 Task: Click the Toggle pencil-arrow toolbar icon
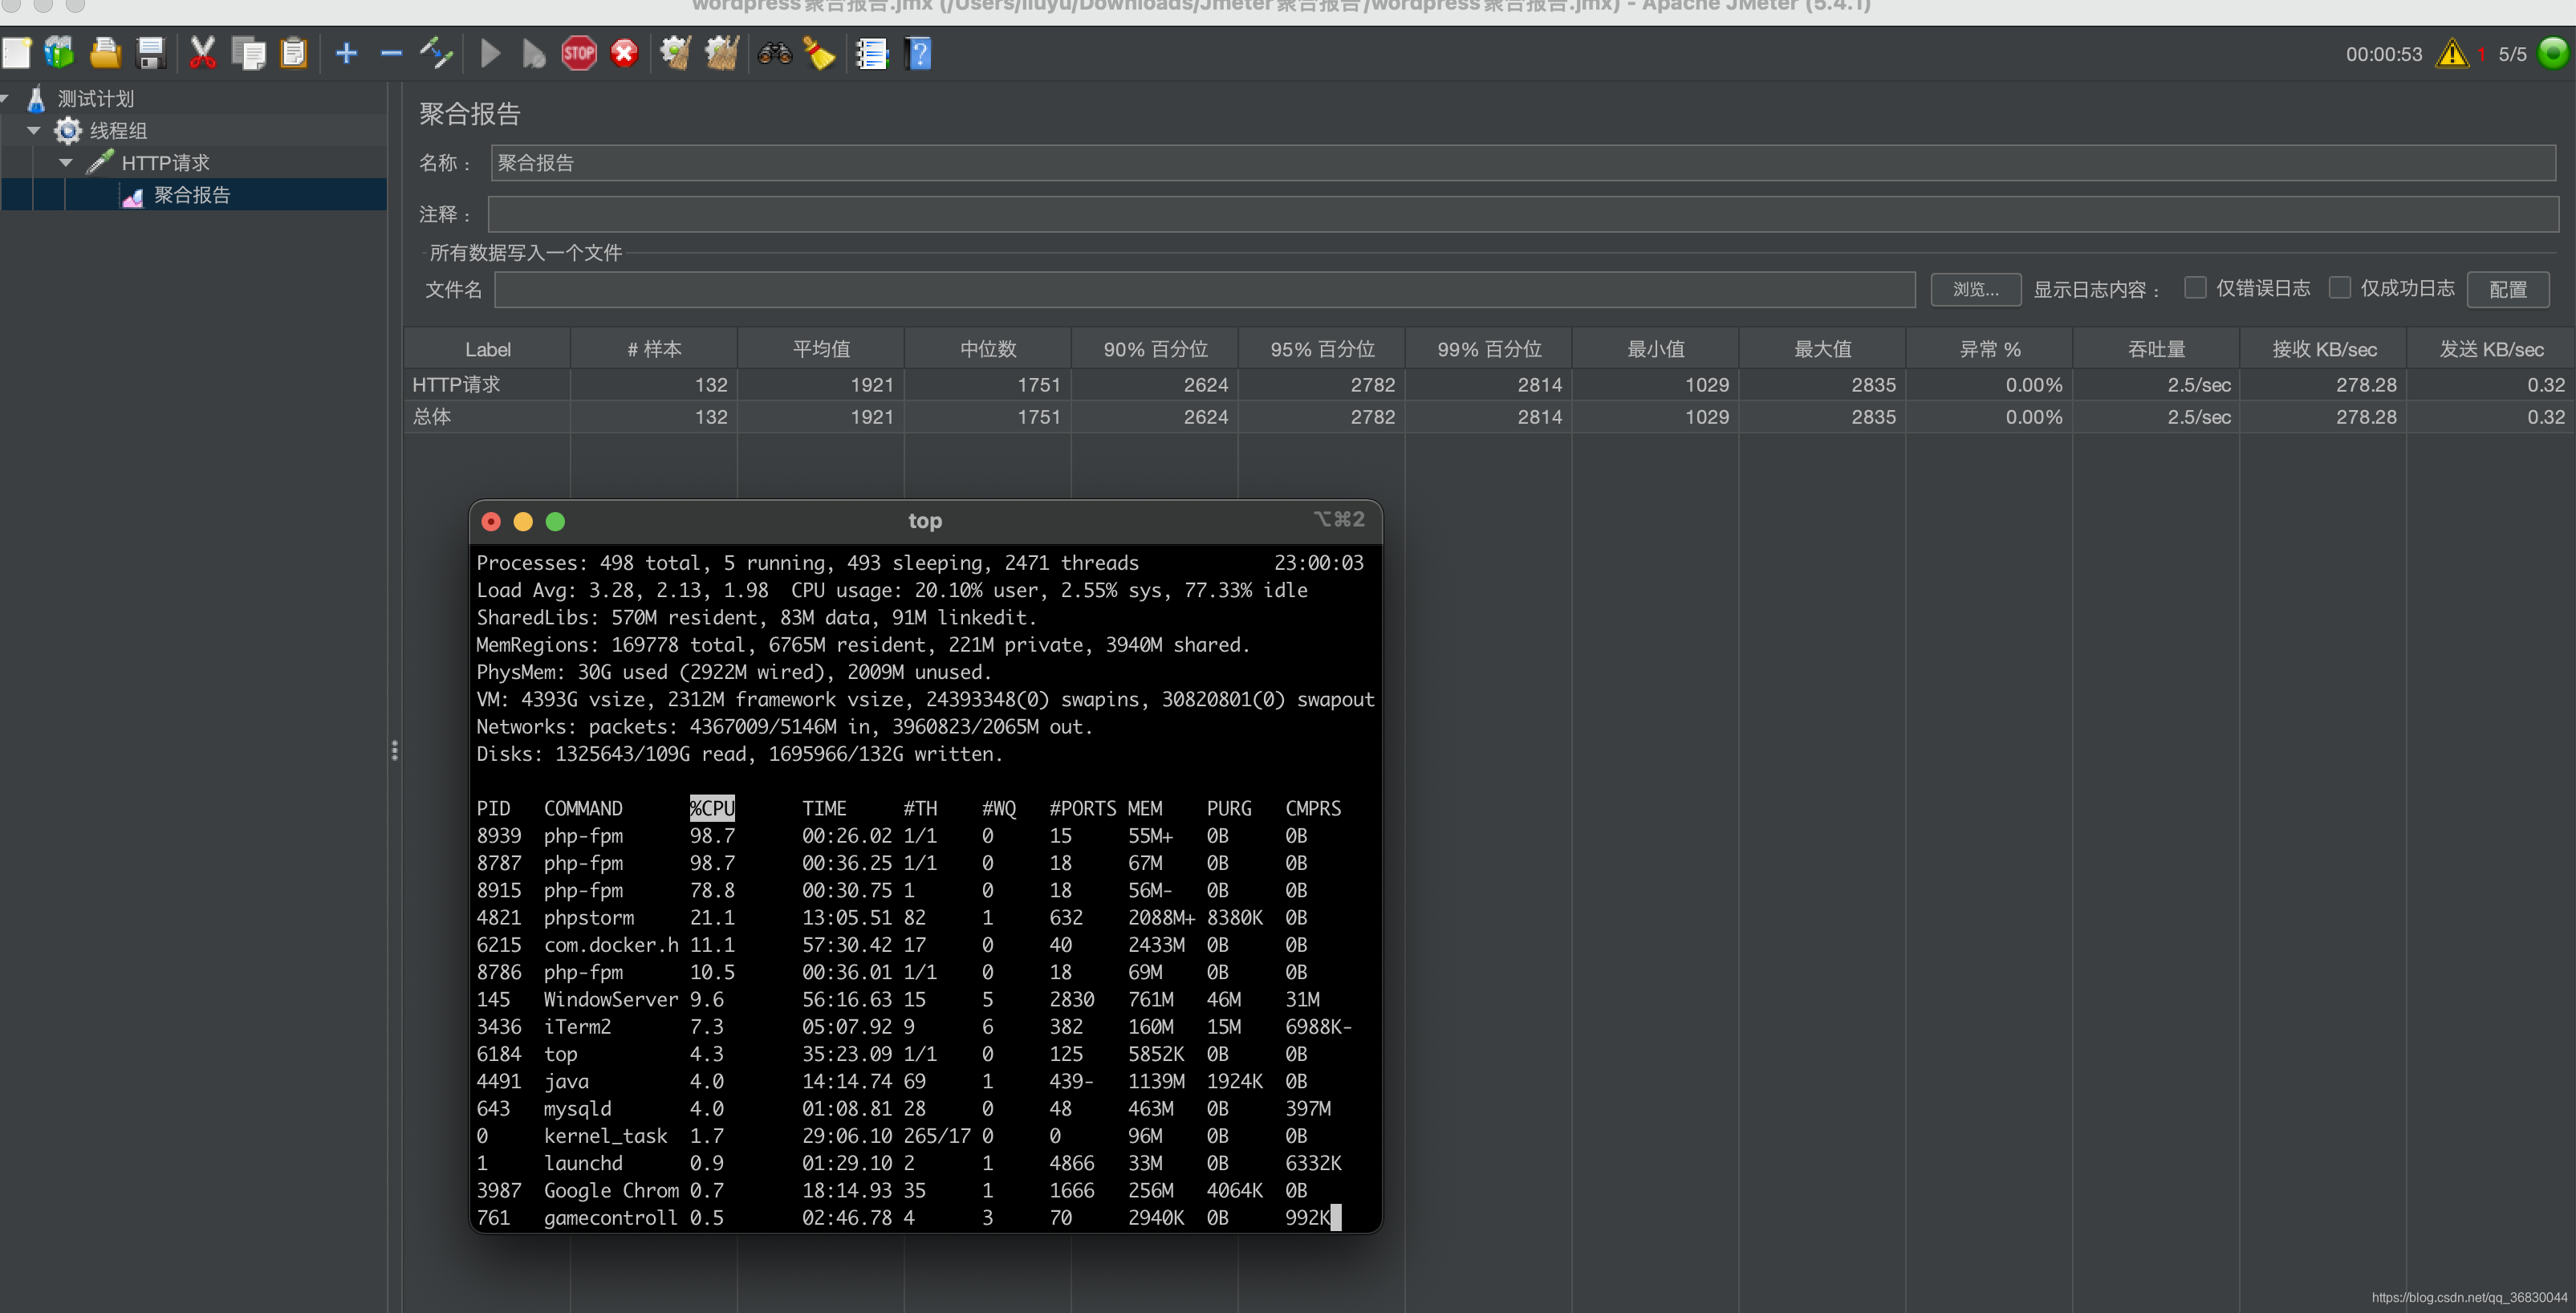pos(436,53)
